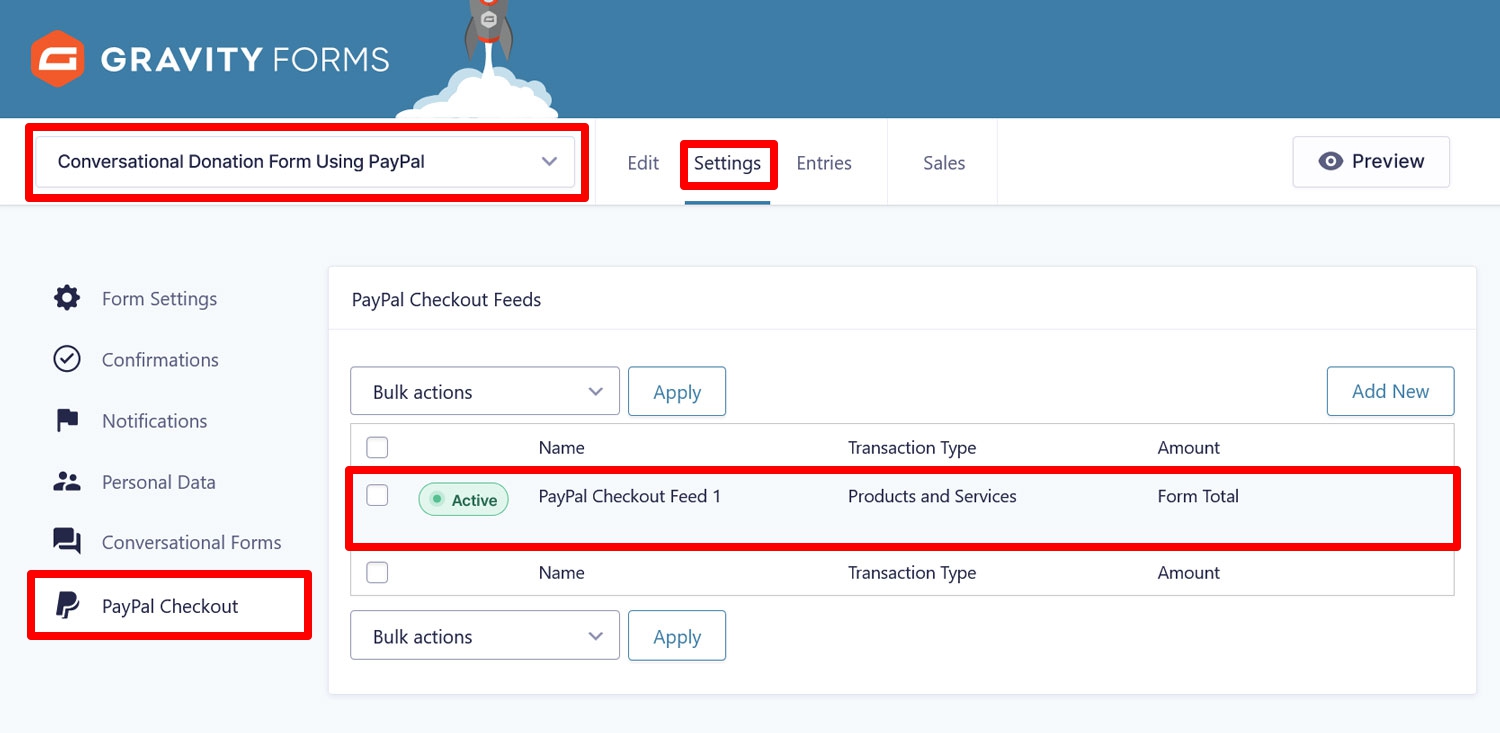Click the lower Apply button
Screen dimensions: 1500x733
pos(677,636)
